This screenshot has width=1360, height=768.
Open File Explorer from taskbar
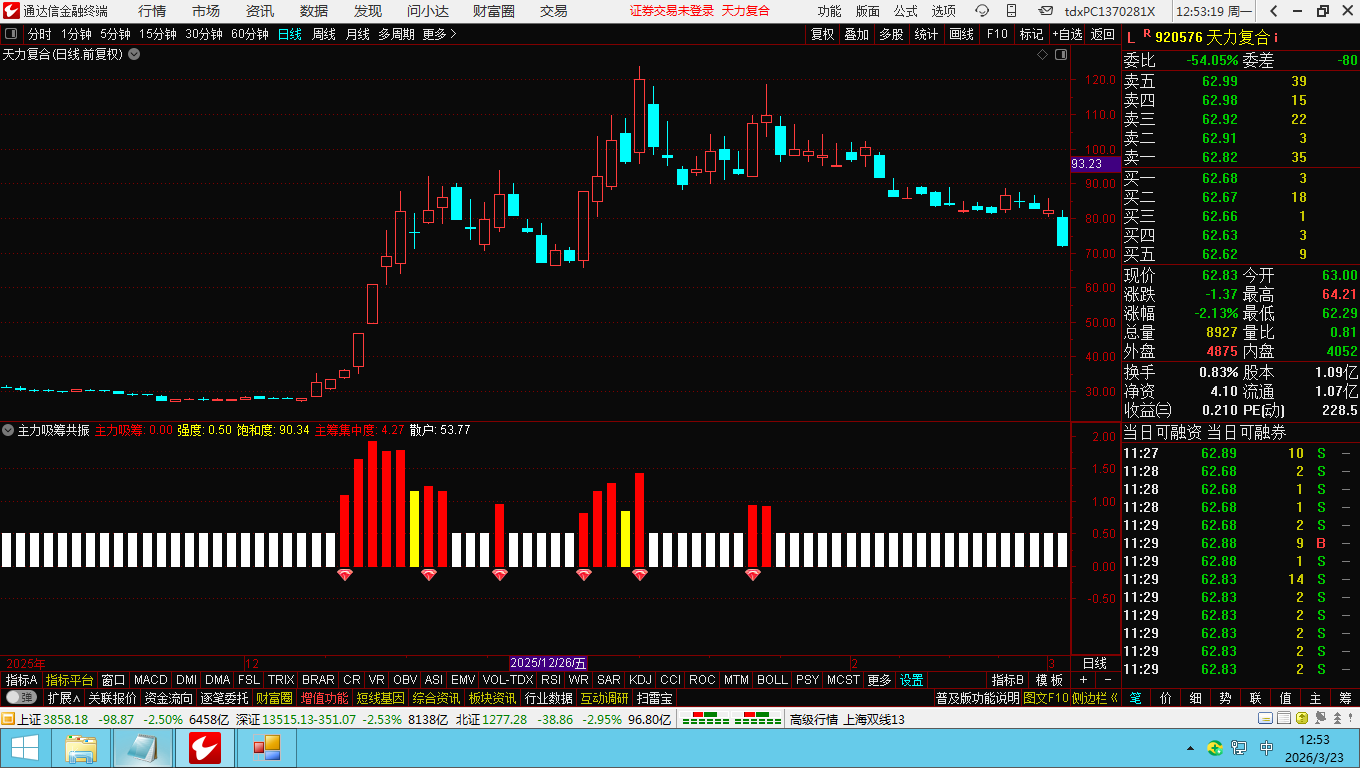pos(81,748)
